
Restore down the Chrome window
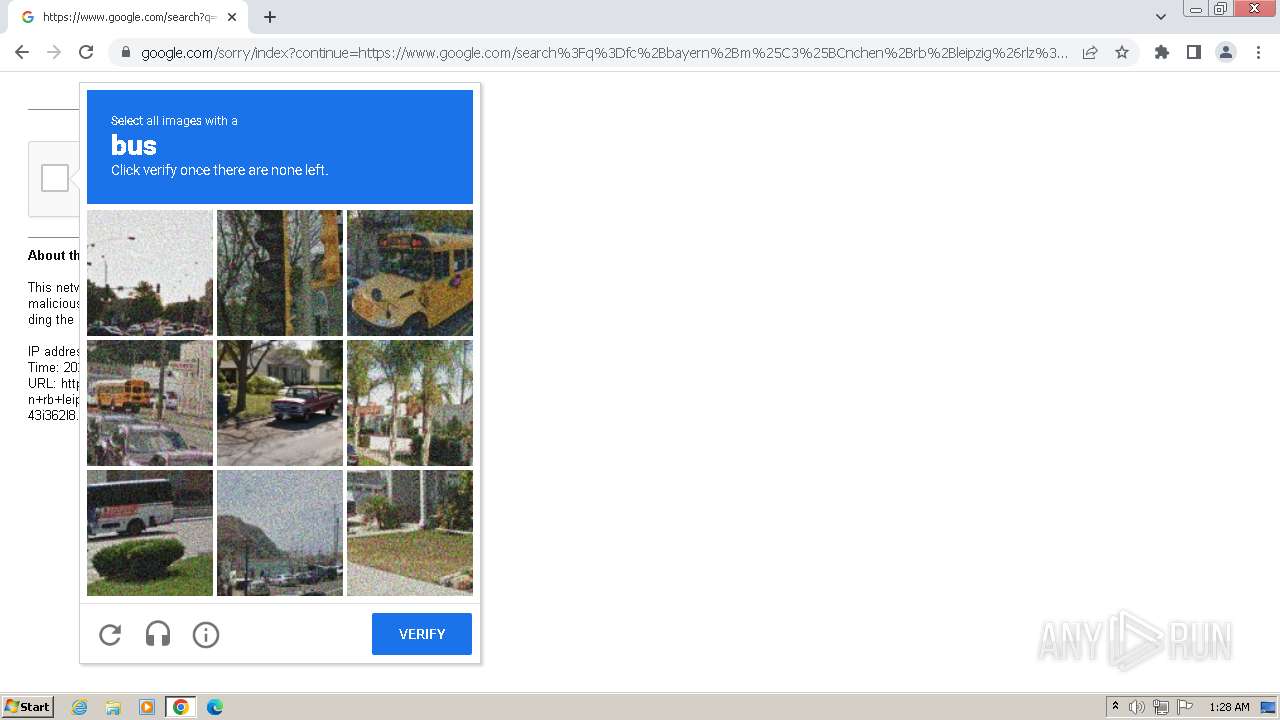[1221, 9]
